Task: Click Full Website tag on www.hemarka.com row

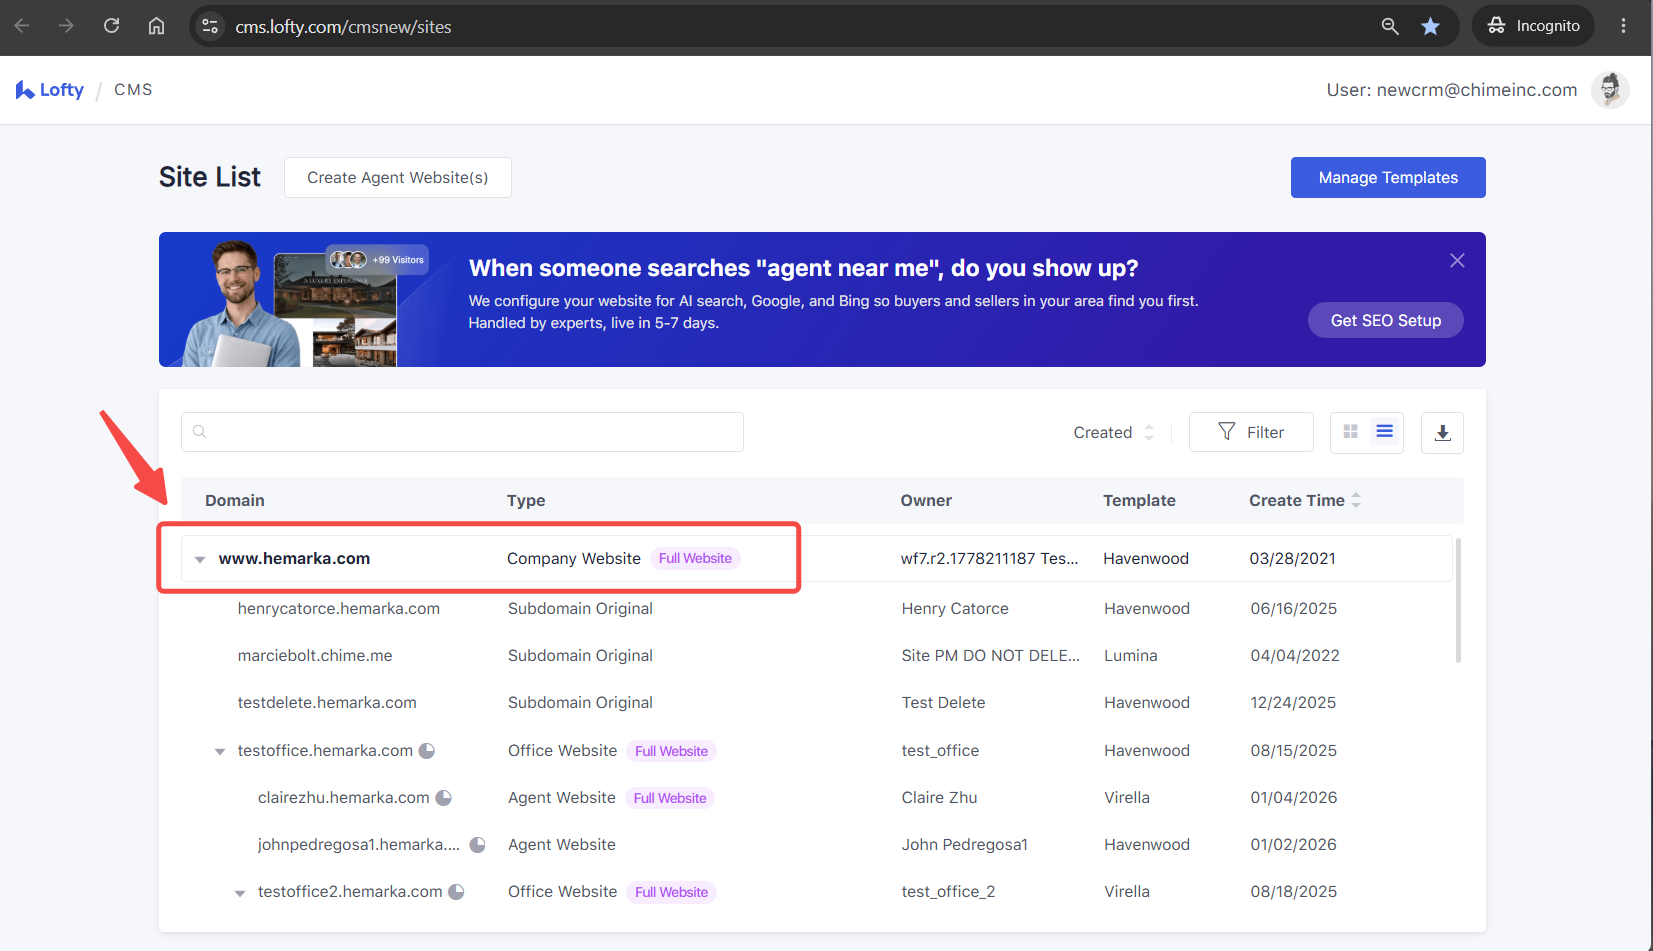Action: coord(695,558)
